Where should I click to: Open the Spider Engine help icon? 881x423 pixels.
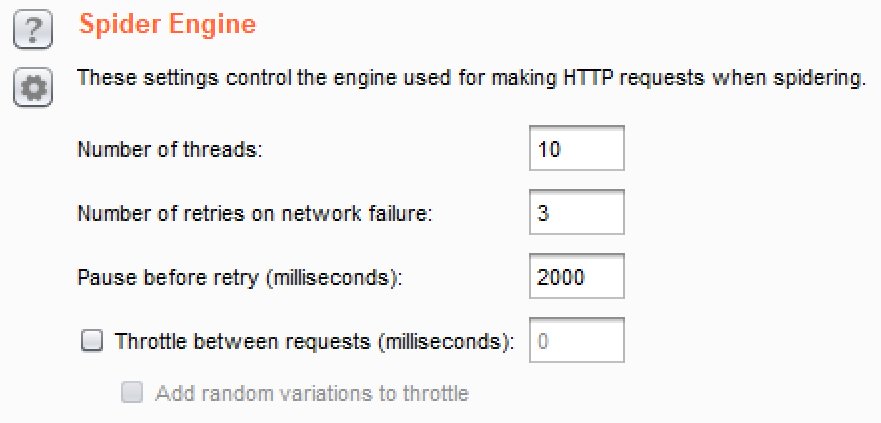(x=32, y=33)
